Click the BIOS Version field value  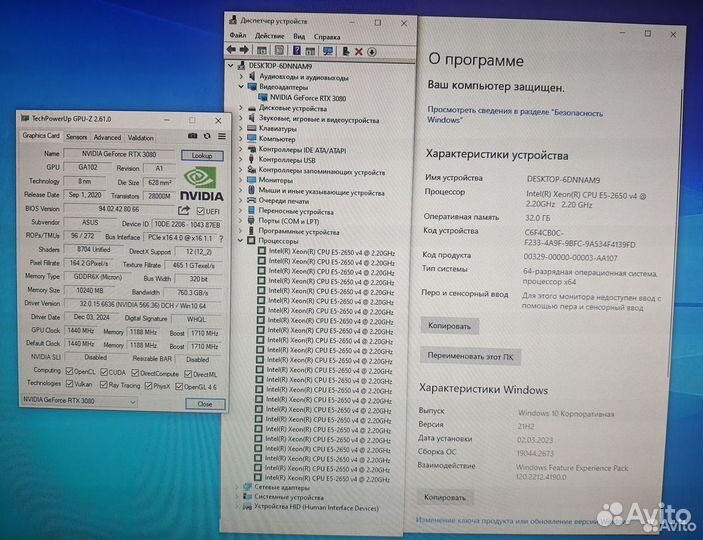tap(119, 209)
